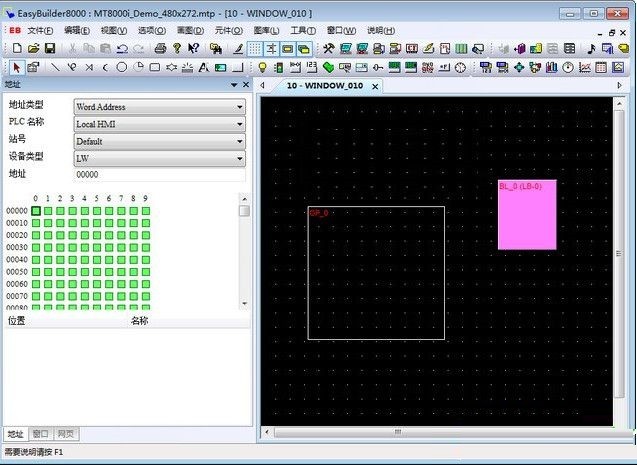Click the Save file icon
The image size is (637, 465).
click(49, 48)
